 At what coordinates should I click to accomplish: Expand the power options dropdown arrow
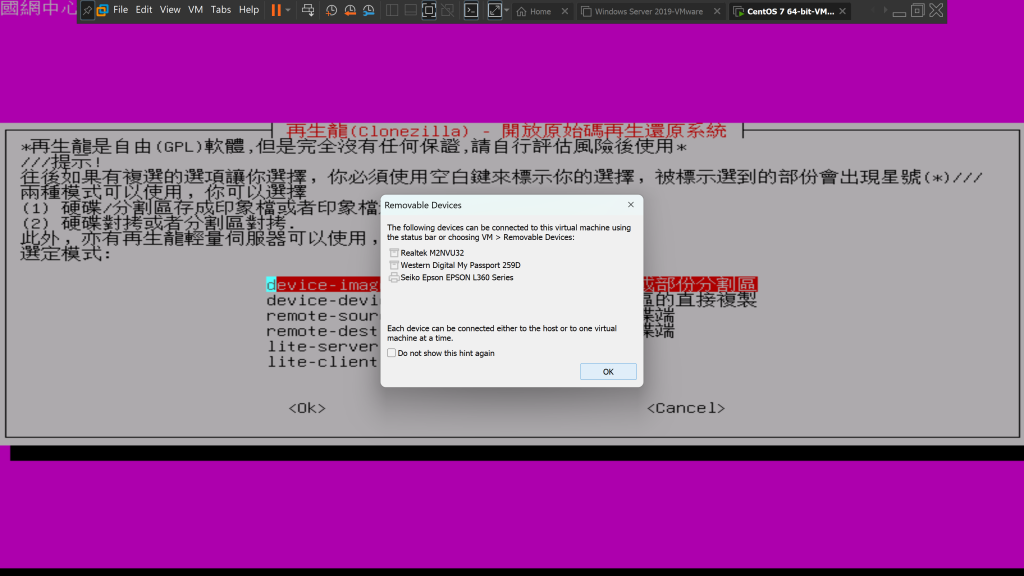(x=288, y=10)
